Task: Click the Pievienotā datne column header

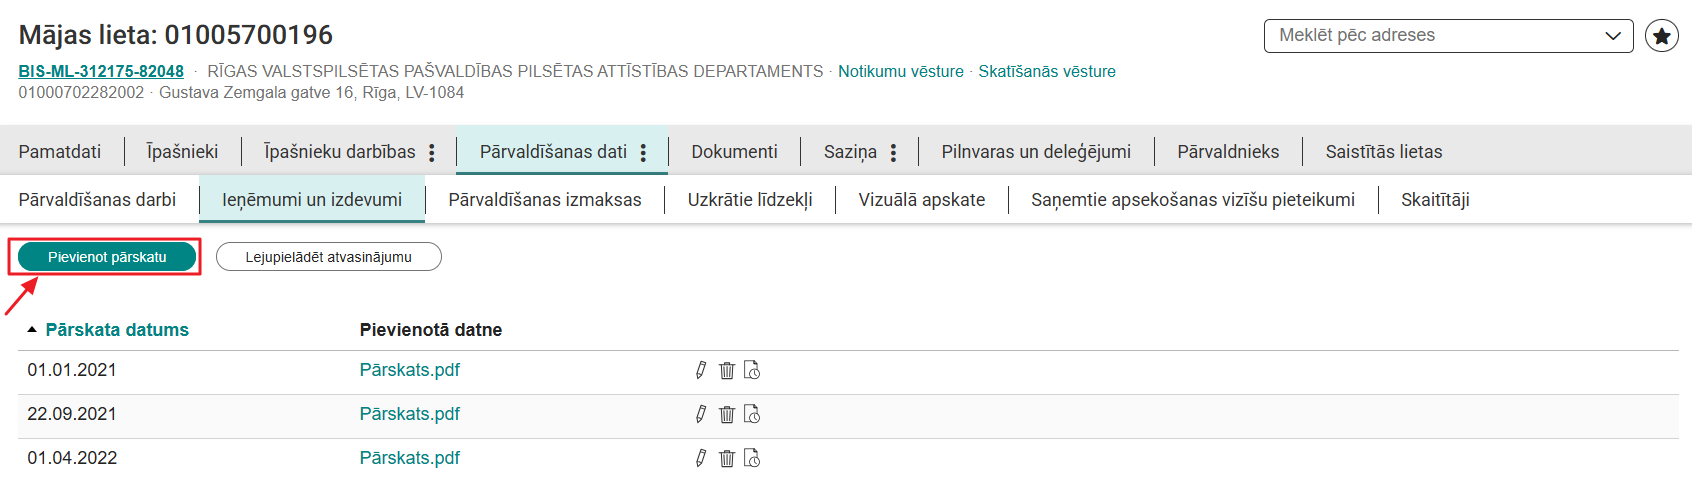Action: click(x=431, y=330)
